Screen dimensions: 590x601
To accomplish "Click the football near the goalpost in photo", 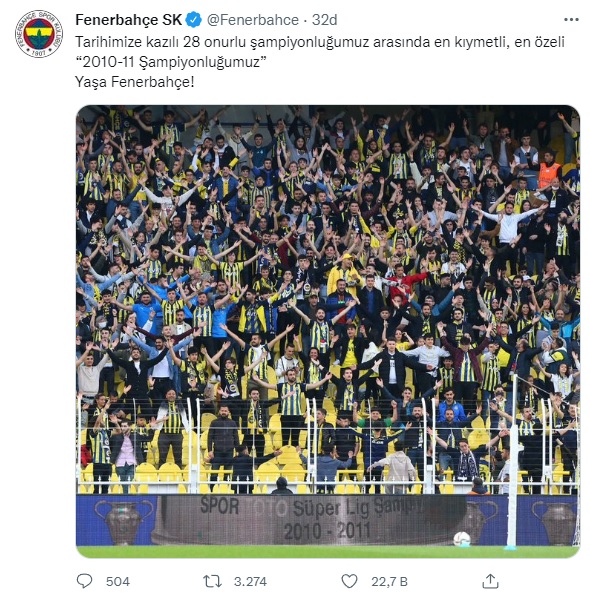I will (x=462, y=539).
